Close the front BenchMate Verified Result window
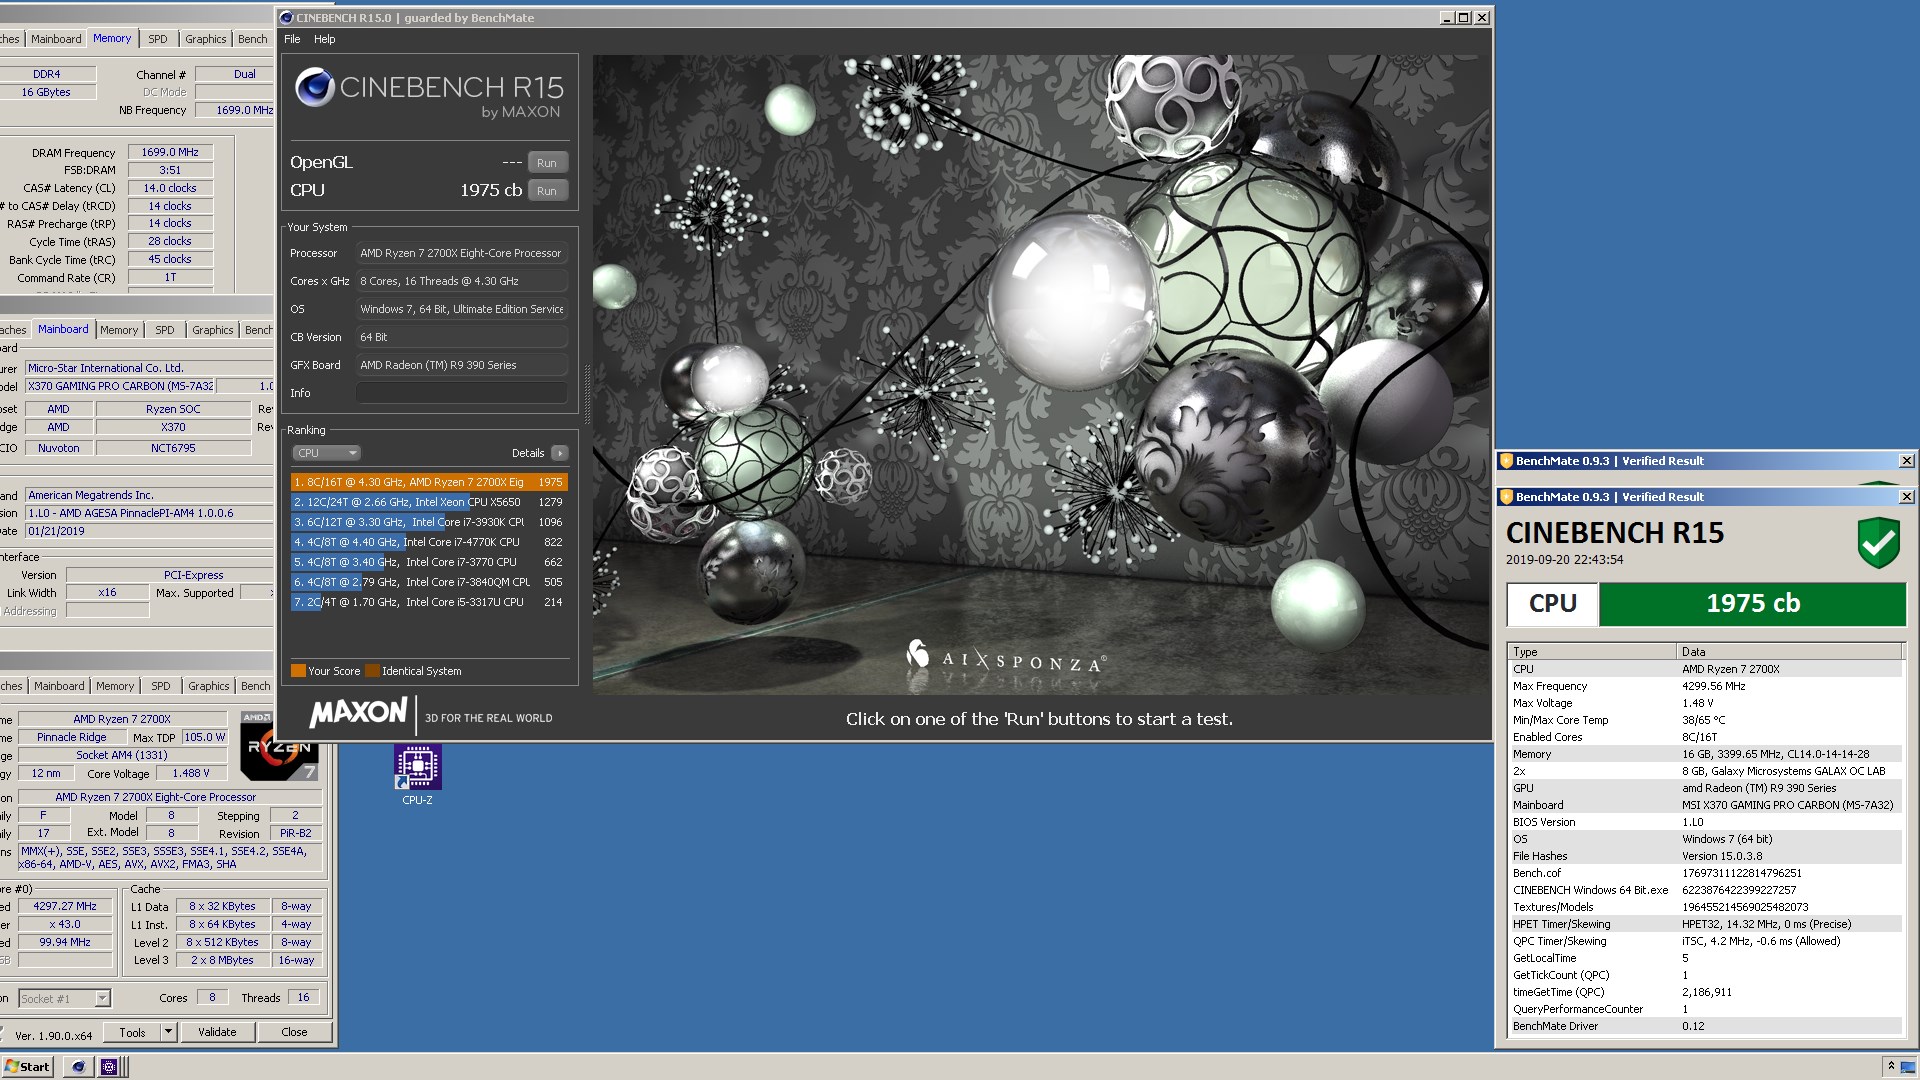 pyautogui.click(x=1906, y=497)
